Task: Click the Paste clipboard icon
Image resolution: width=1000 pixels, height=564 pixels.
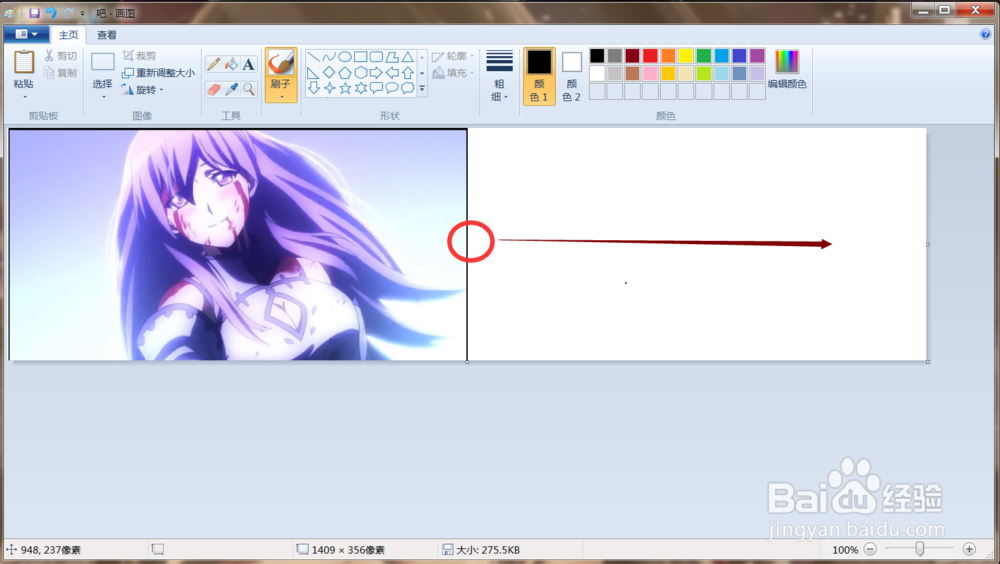Action: (24, 63)
